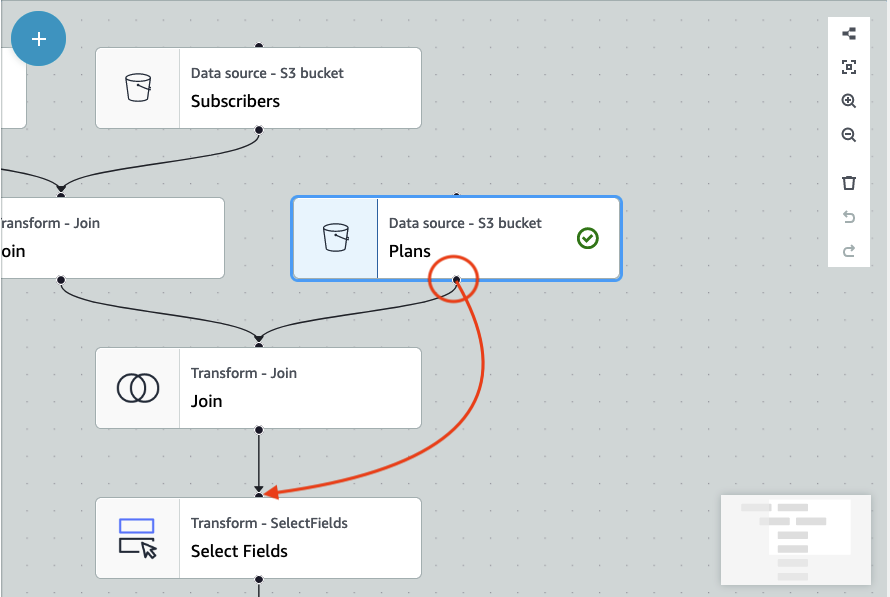Click the fit-to-view icon in toolbar
890x597 pixels.
(849, 67)
